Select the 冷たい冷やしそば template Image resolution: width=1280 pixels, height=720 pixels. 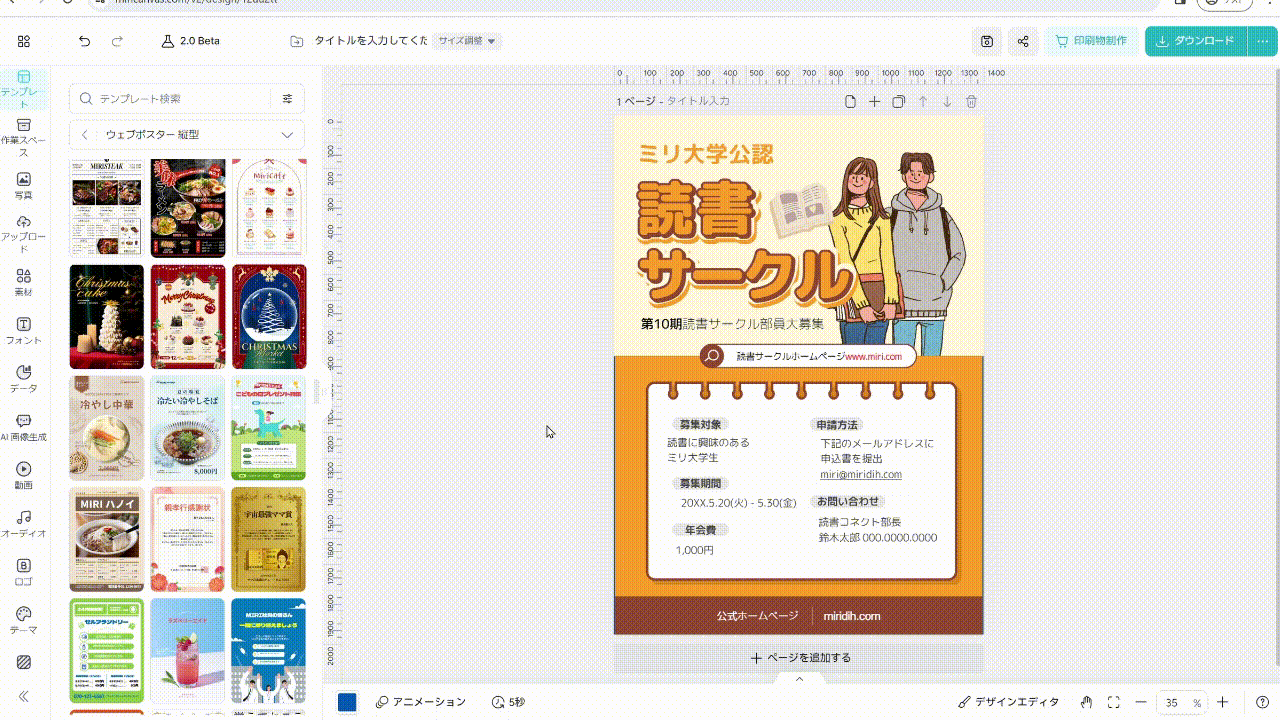(188, 428)
